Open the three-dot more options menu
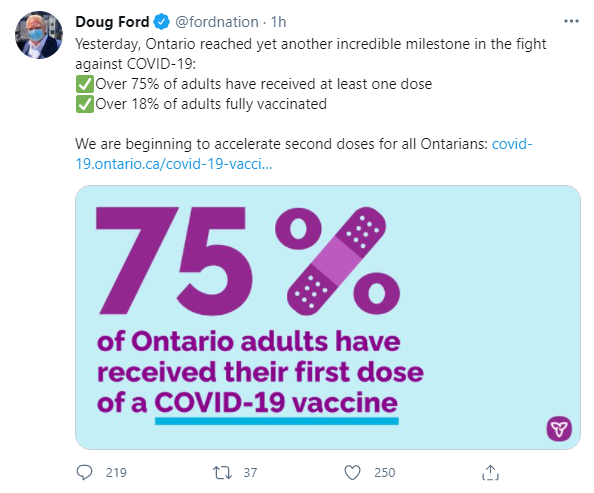The width and height of the screenshot is (594, 493). [x=571, y=21]
